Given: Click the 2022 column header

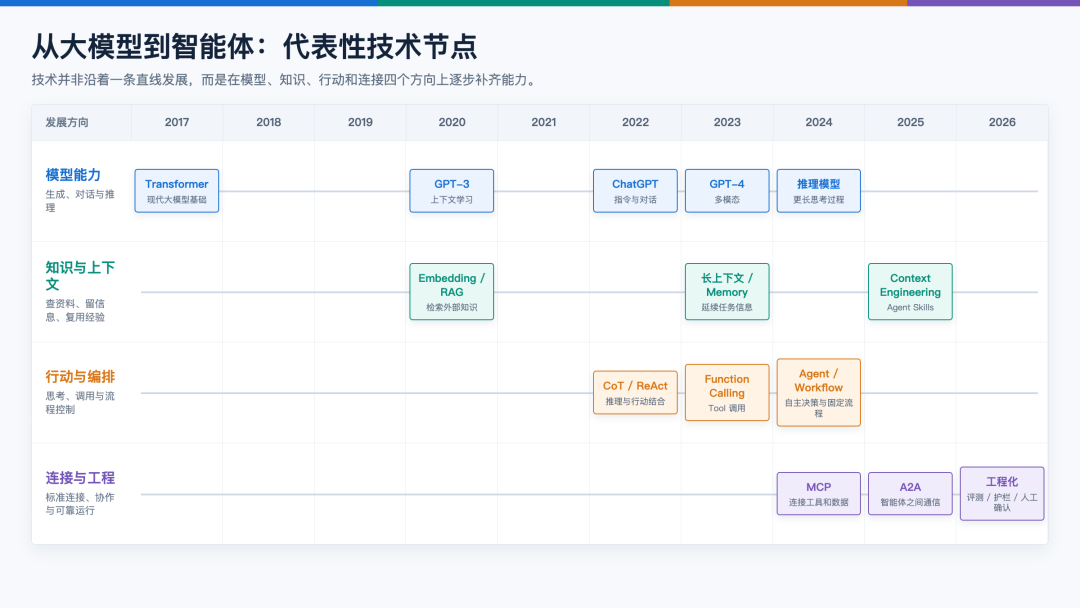Looking at the screenshot, I should coord(635,123).
